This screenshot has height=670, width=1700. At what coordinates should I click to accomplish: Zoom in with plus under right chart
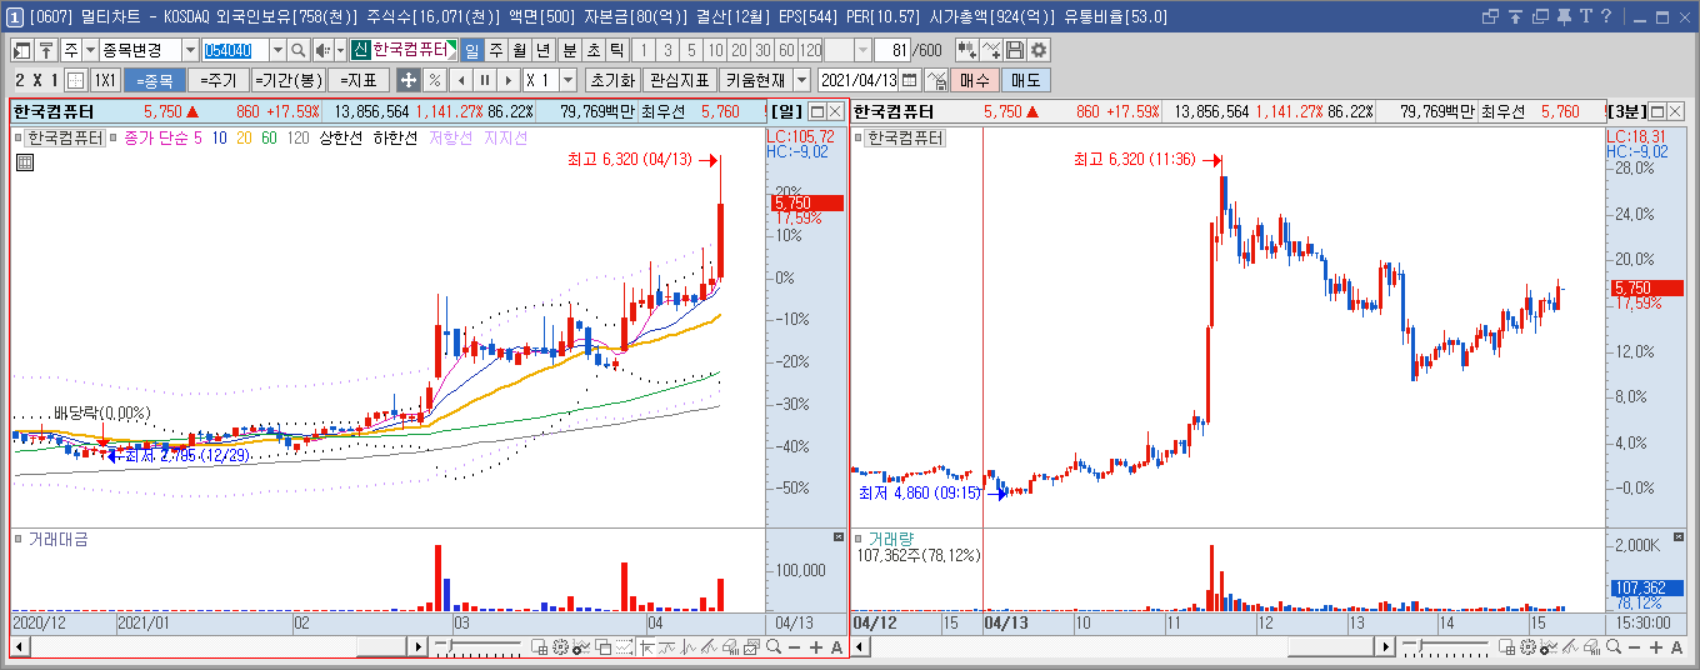click(1656, 647)
